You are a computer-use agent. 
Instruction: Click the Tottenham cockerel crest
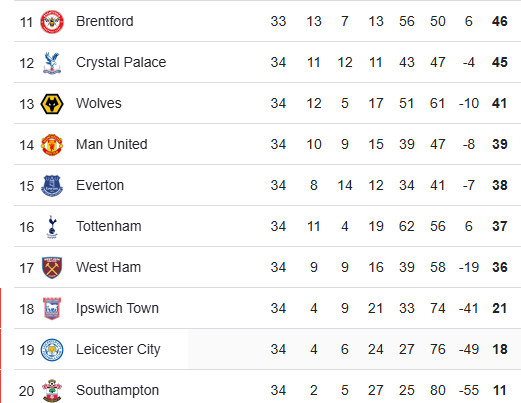click(x=52, y=227)
